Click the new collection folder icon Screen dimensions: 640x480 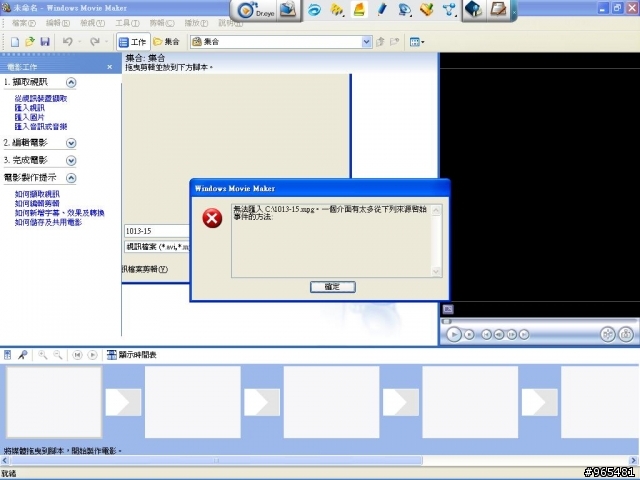[x=394, y=42]
